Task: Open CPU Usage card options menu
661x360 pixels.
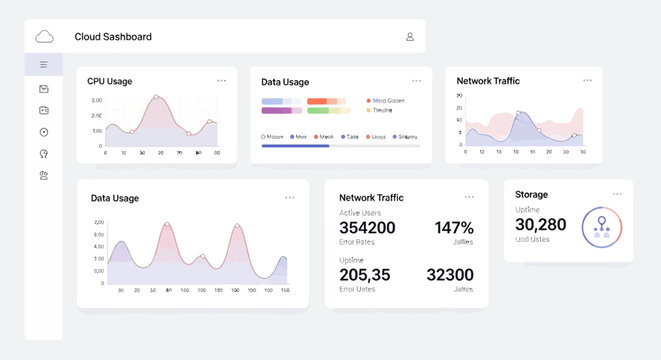Action: (x=221, y=81)
